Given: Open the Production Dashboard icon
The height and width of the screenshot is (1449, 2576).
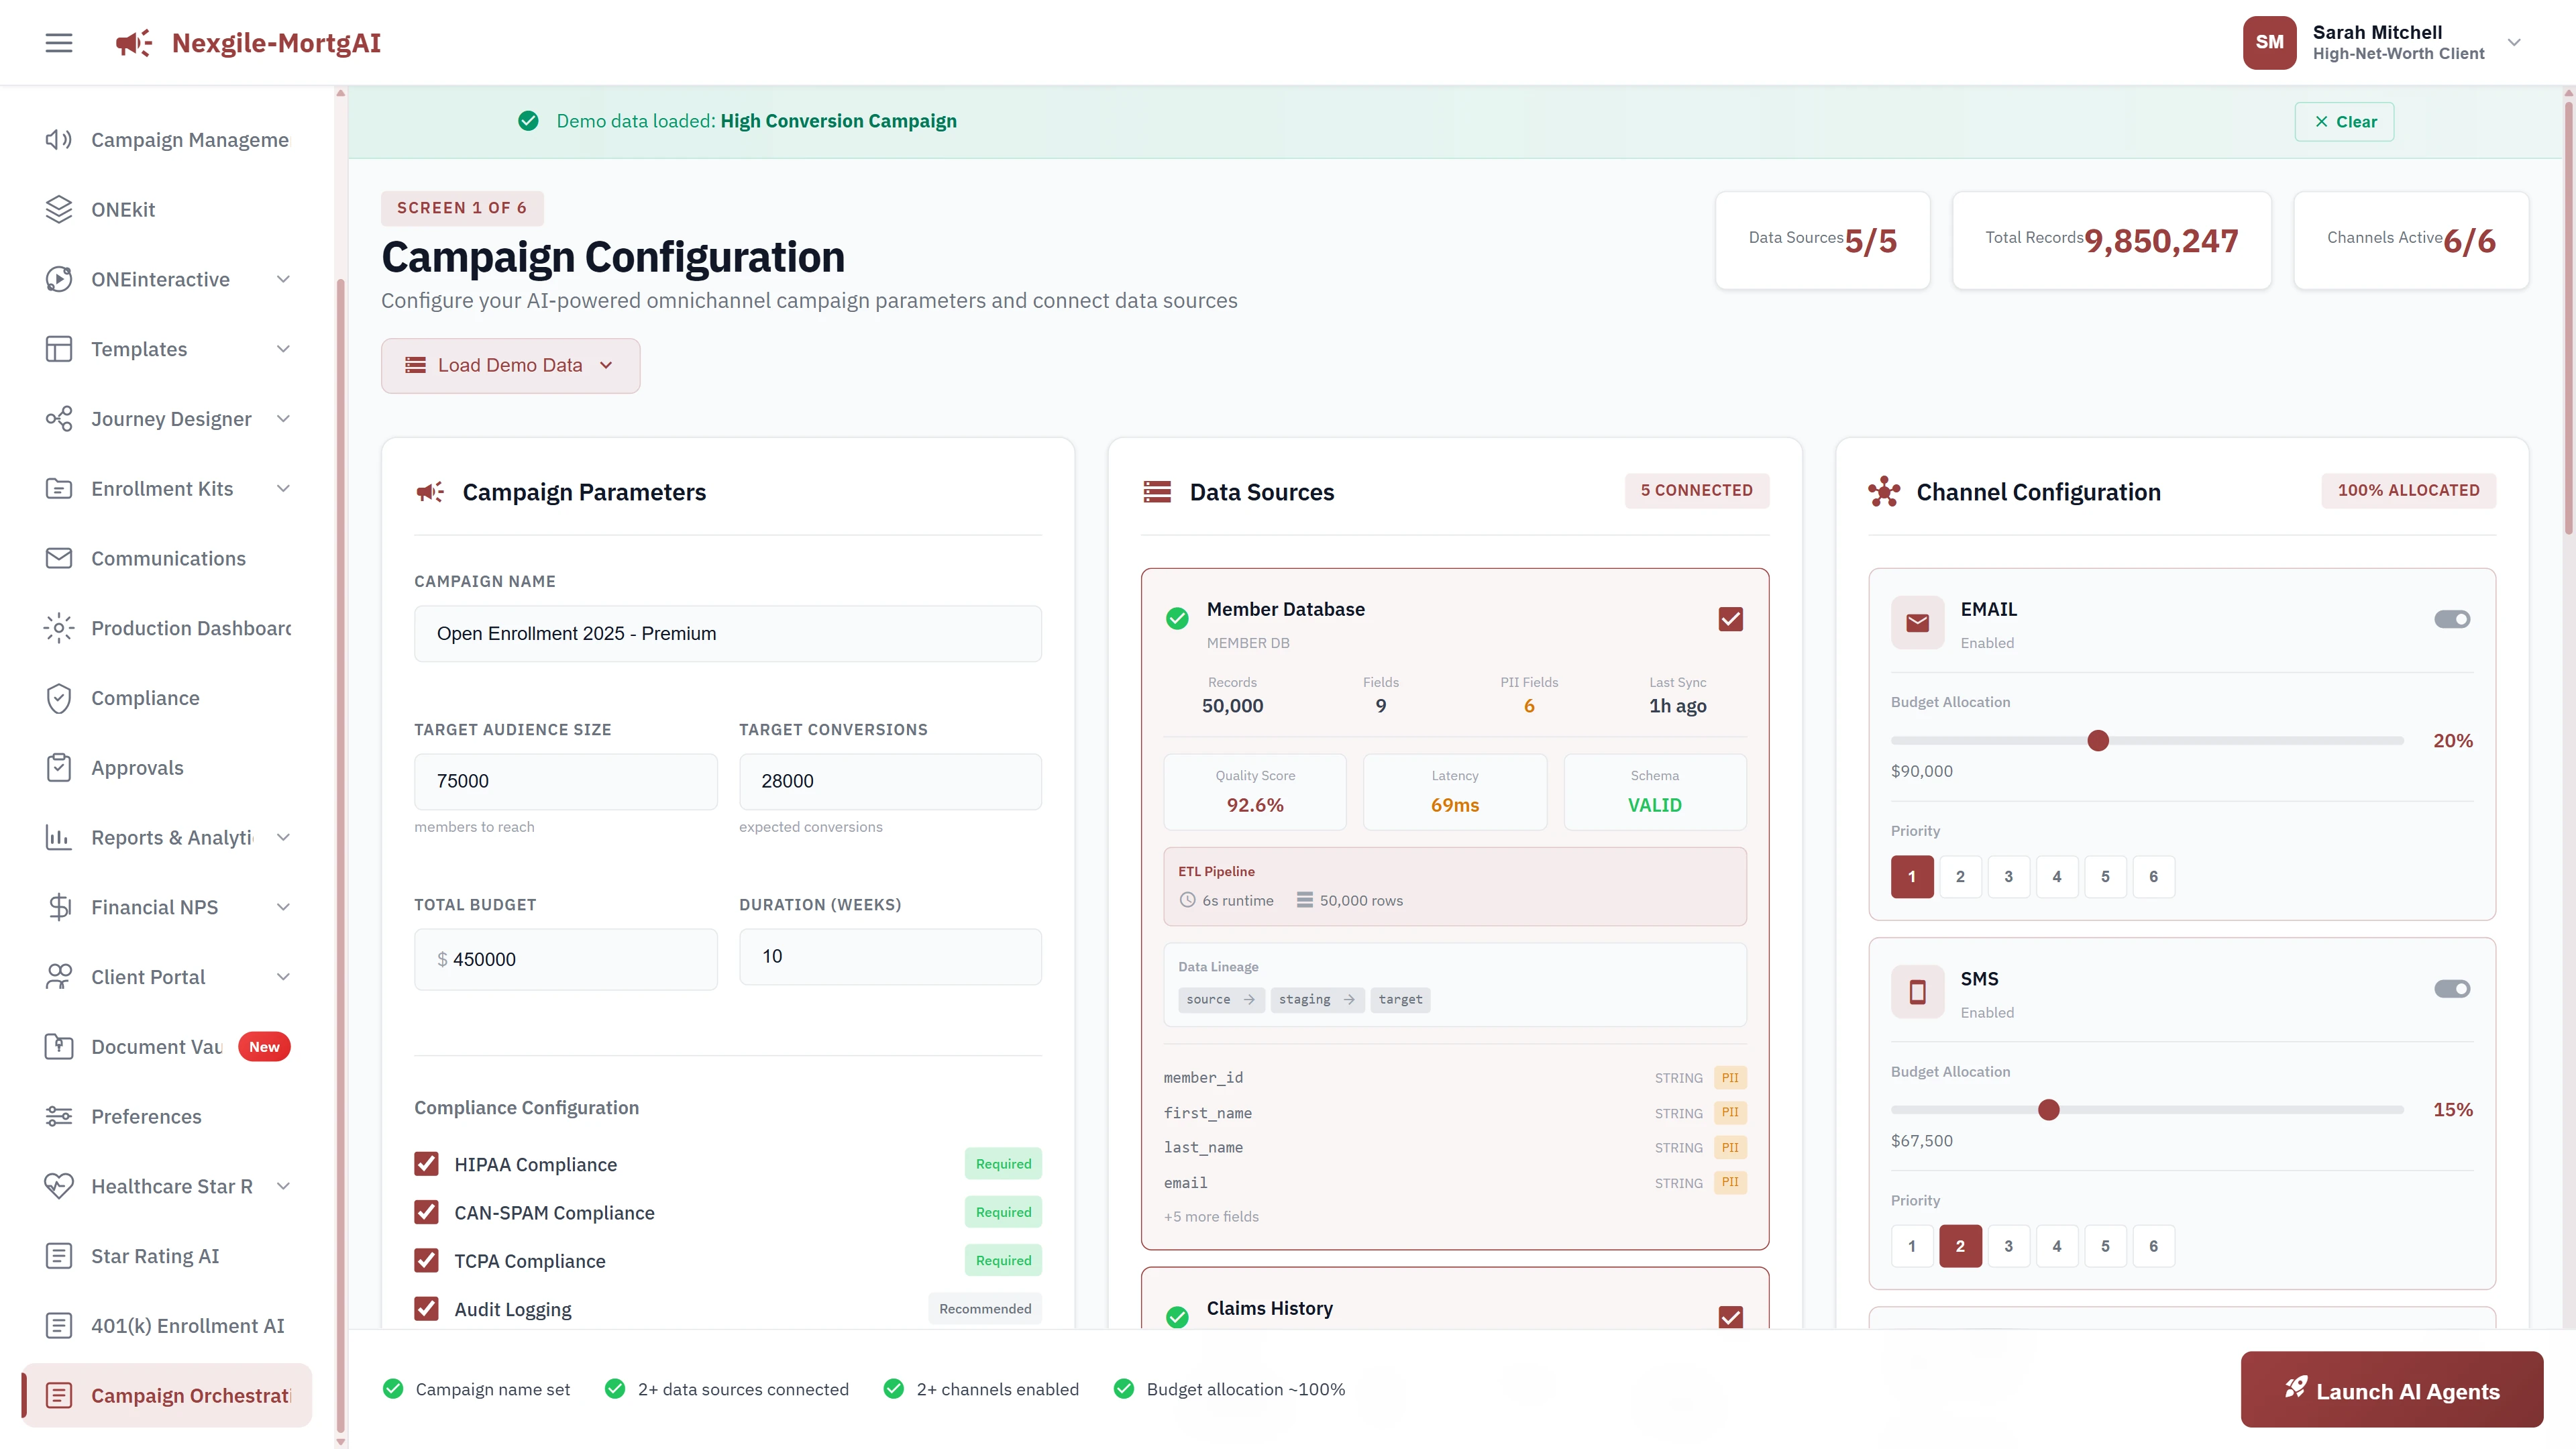Looking at the screenshot, I should click(x=58, y=628).
